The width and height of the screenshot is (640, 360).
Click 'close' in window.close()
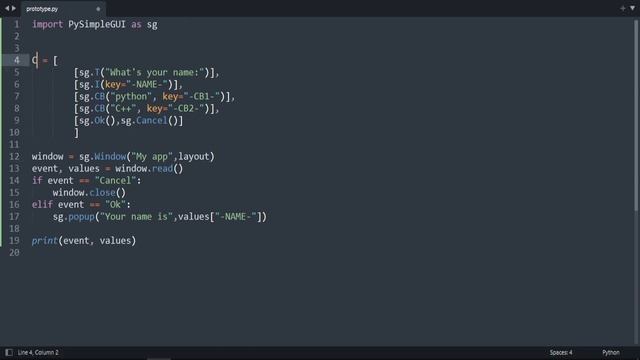(102, 193)
